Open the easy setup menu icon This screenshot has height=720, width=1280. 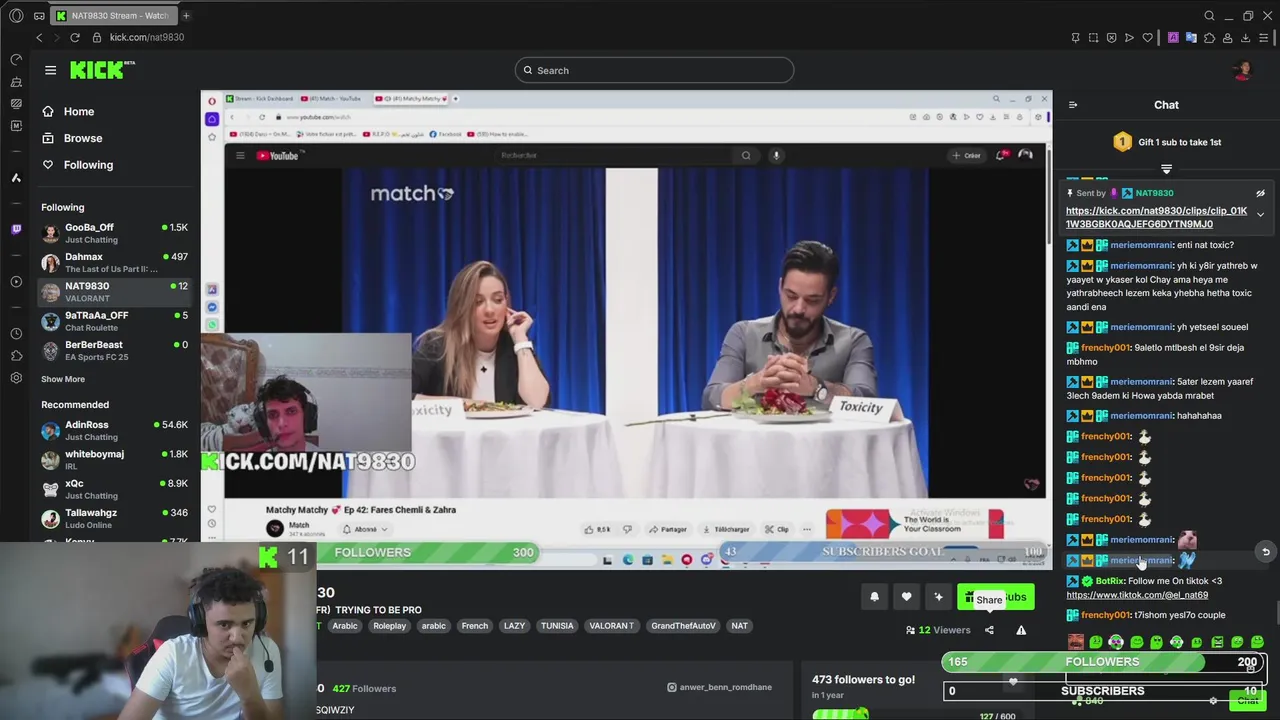(x=1265, y=38)
